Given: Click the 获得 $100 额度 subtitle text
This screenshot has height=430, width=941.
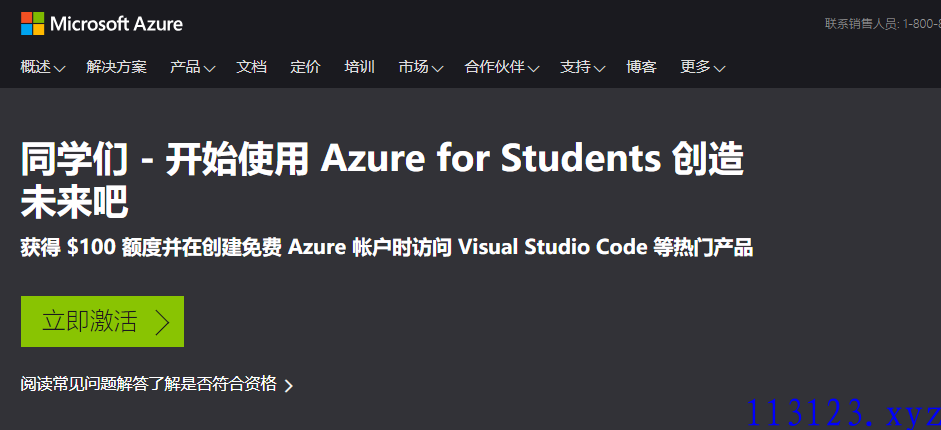Looking at the screenshot, I should pyautogui.click(x=386, y=247).
